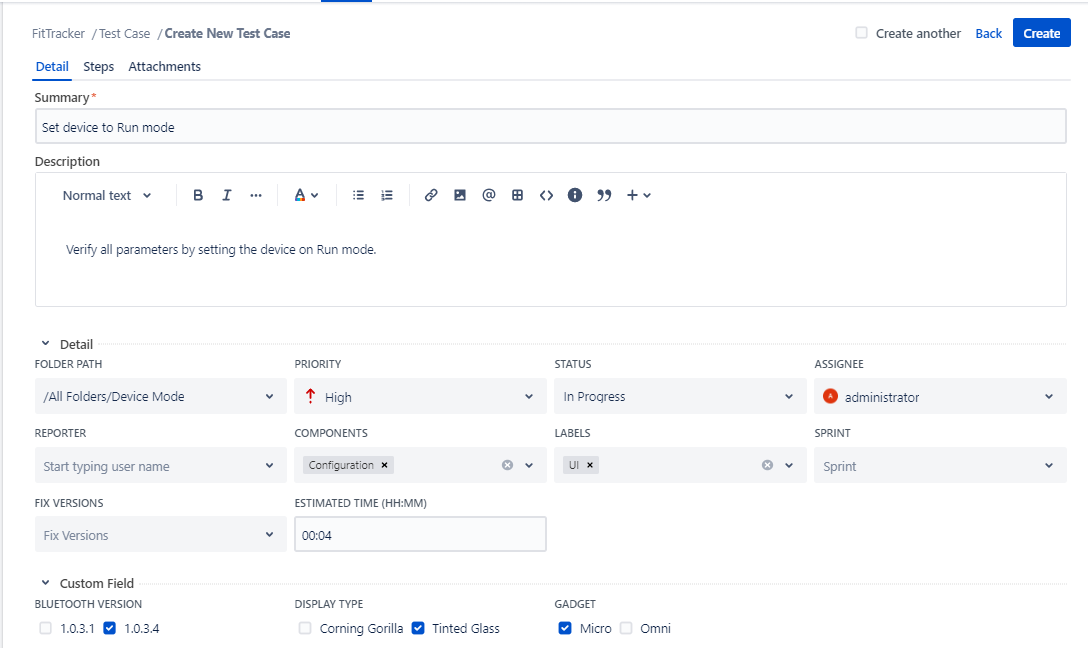Clear all labels with circle x
Image resolution: width=1088 pixels, height=648 pixels.
click(x=767, y=466)
